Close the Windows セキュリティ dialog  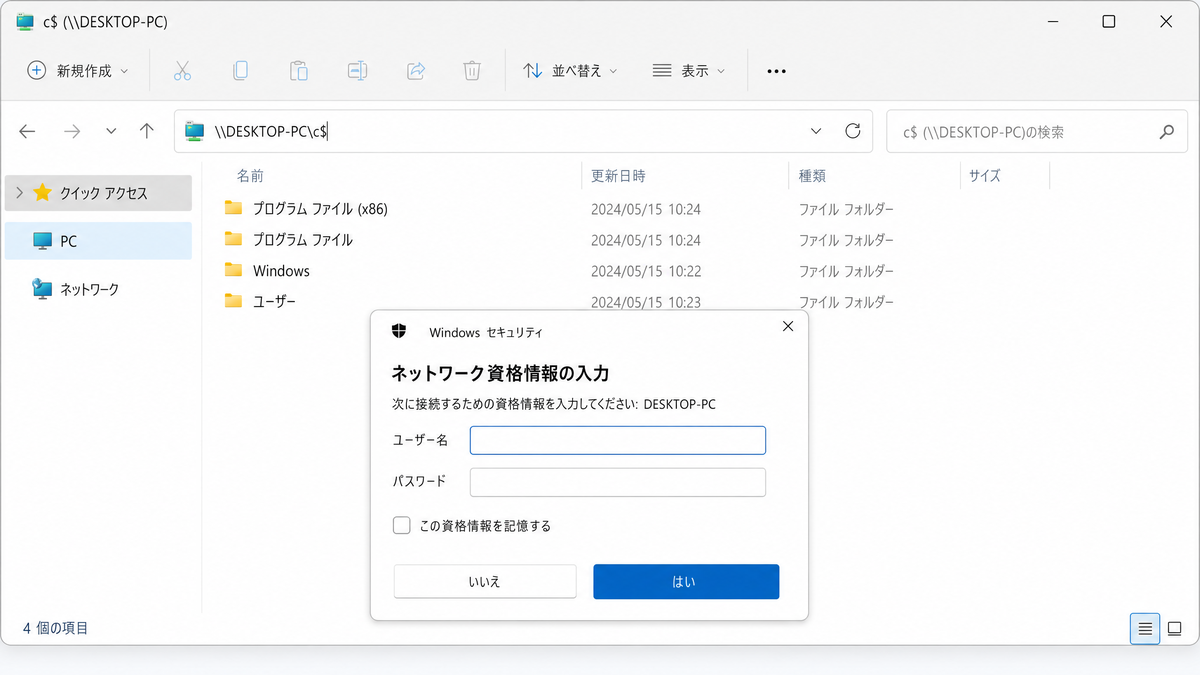pos(788,326)
